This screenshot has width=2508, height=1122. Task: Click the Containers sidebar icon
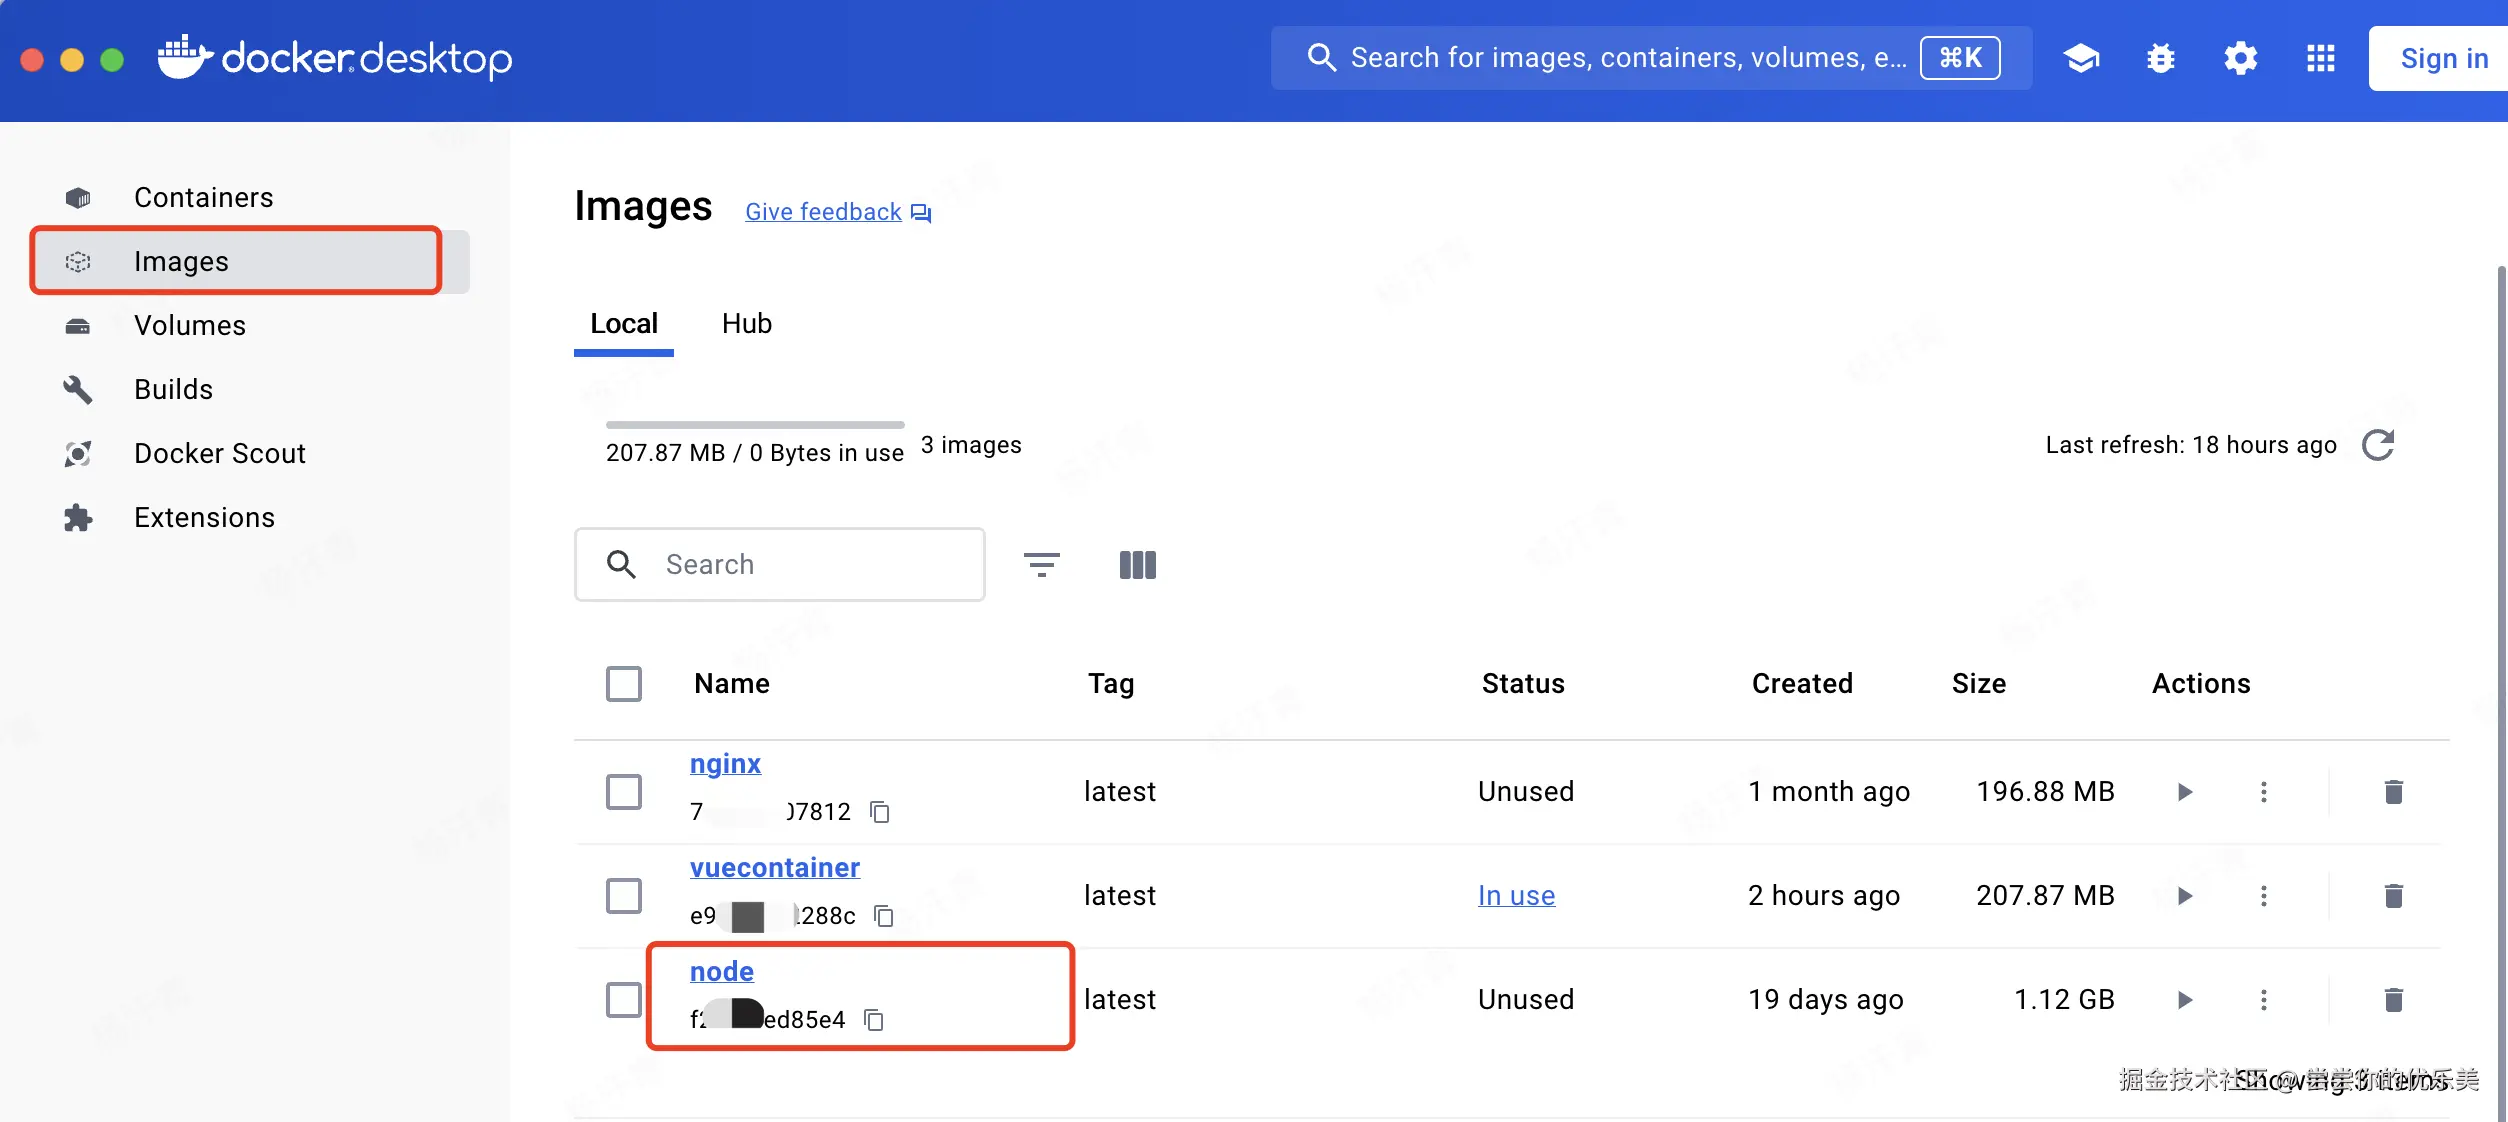[78, 198]
